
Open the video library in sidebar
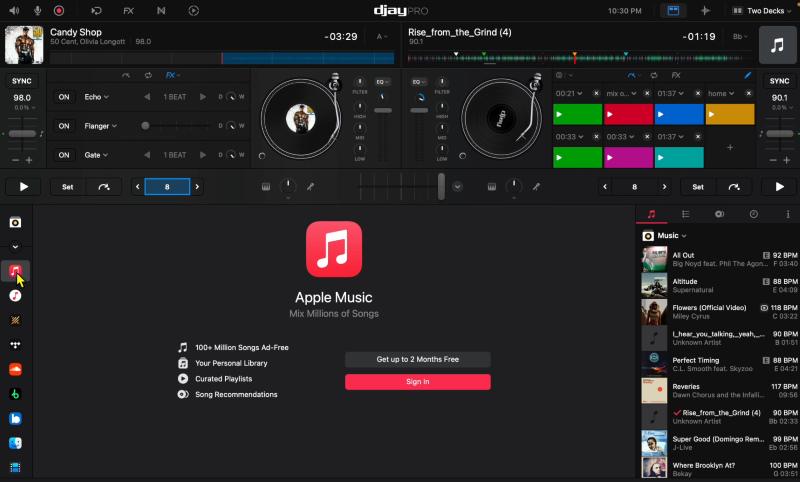15,467
